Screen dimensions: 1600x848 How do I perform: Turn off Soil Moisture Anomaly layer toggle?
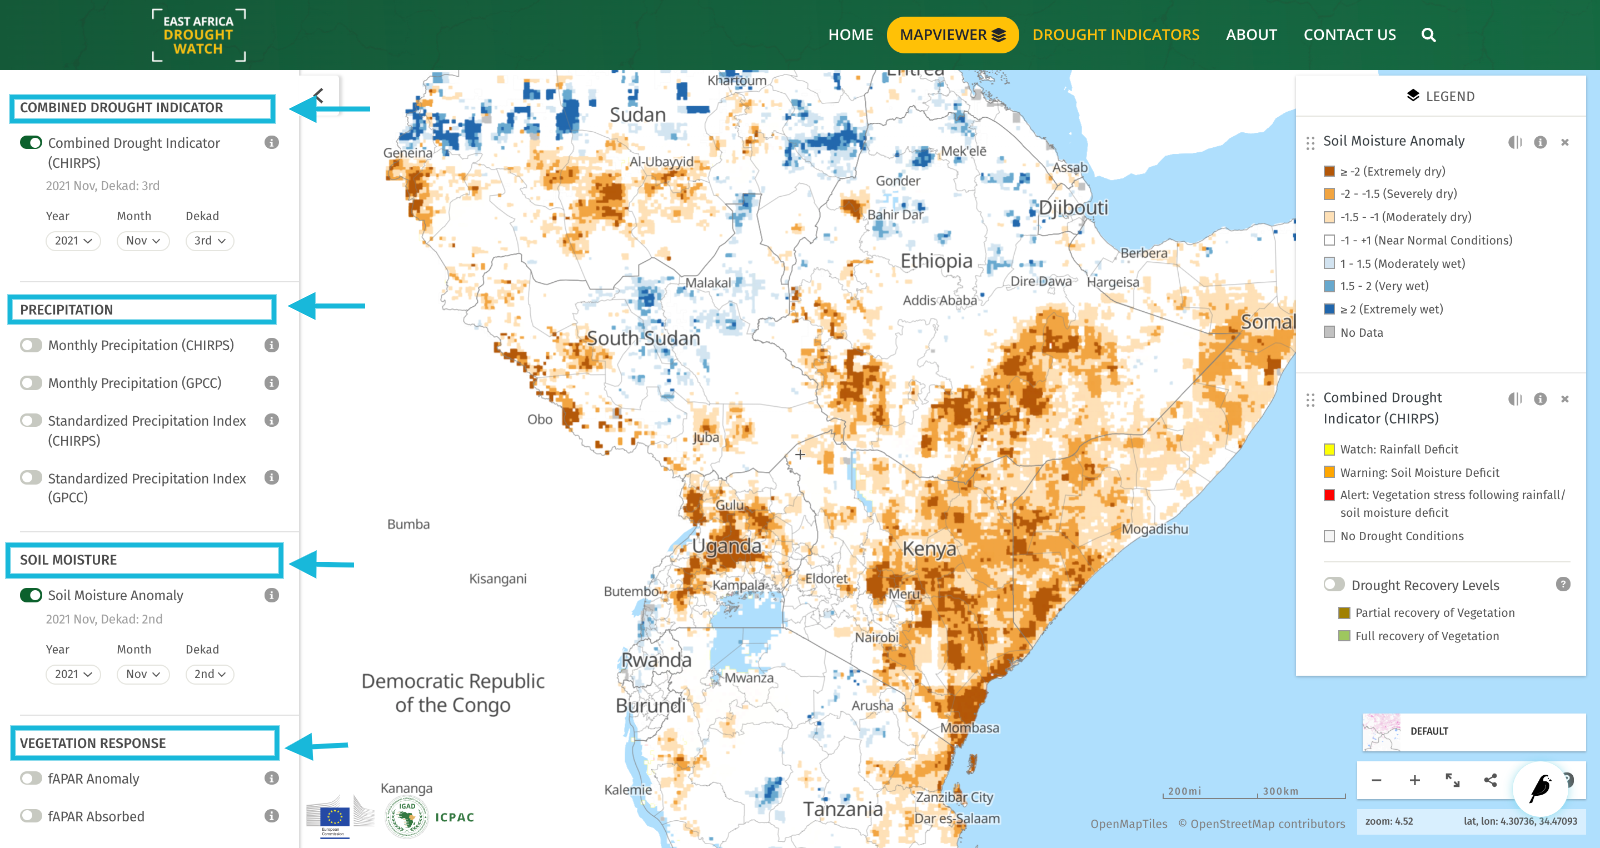[31, 595]
